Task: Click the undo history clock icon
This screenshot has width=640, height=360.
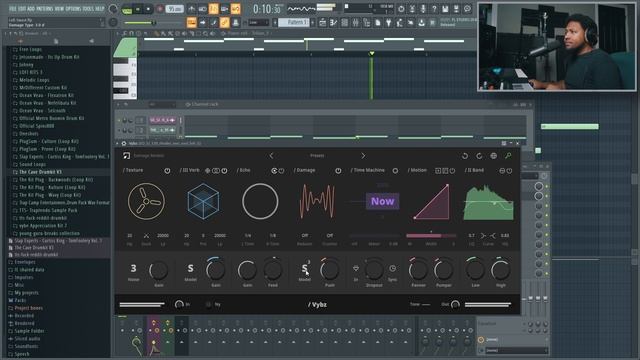Action: coord(401,9)
